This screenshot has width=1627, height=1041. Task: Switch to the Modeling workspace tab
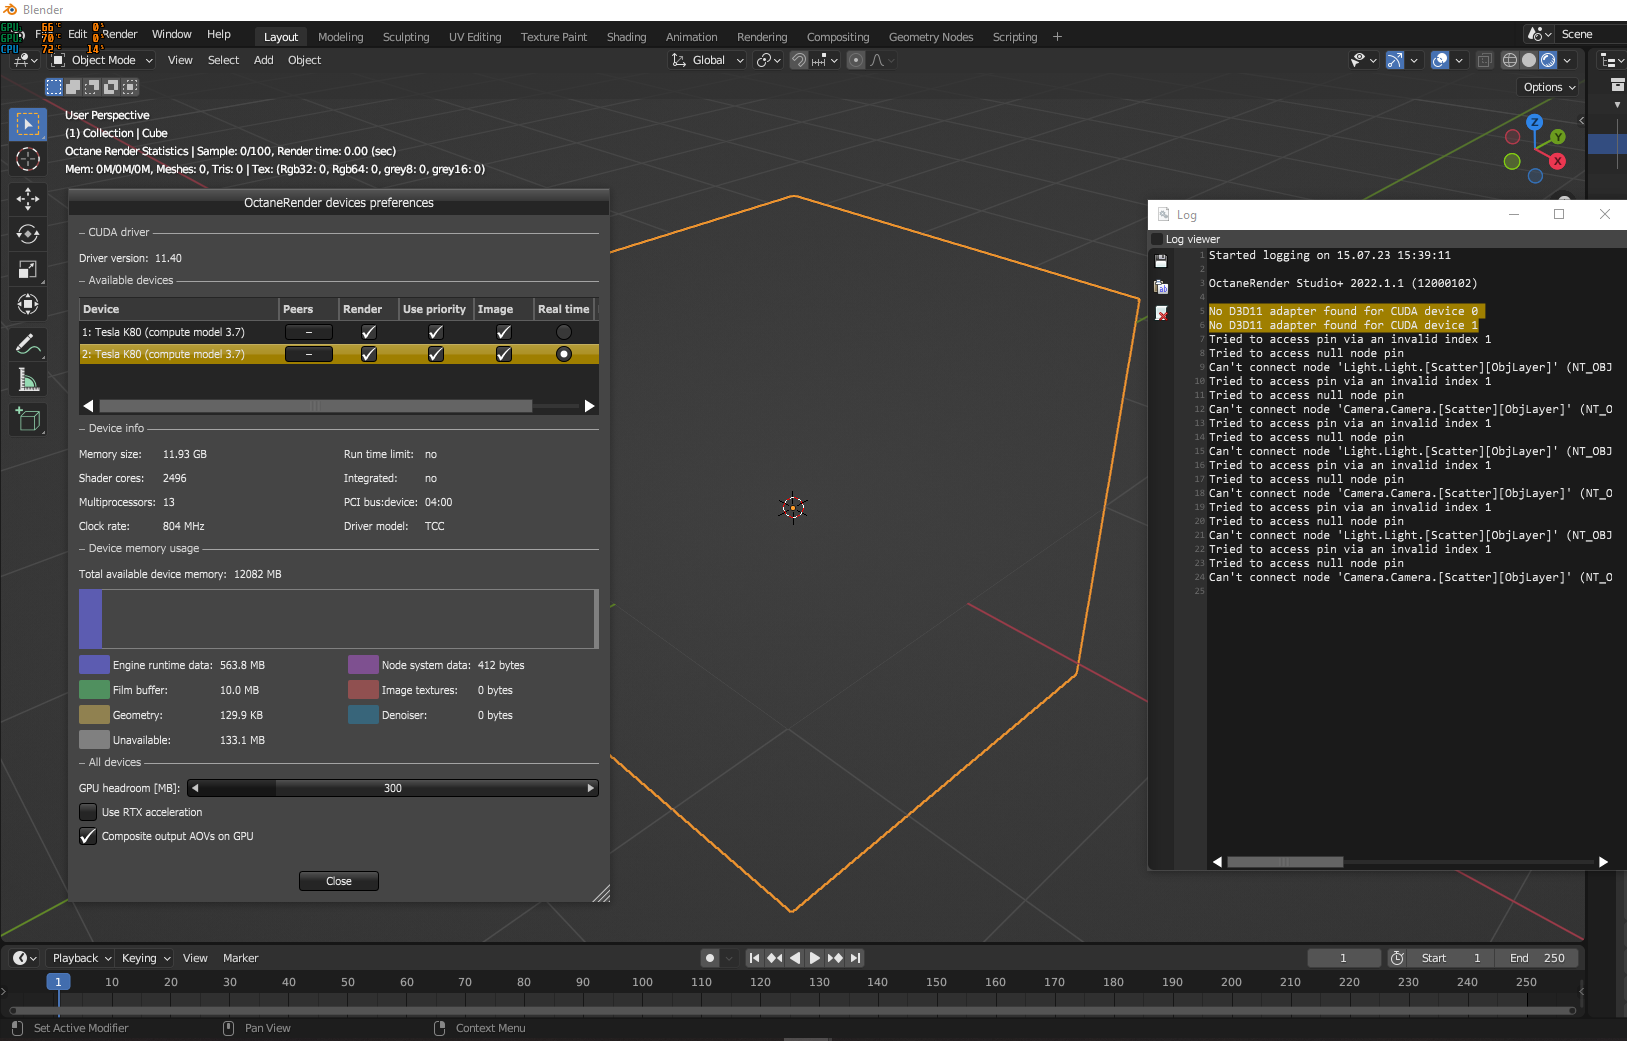341,37
